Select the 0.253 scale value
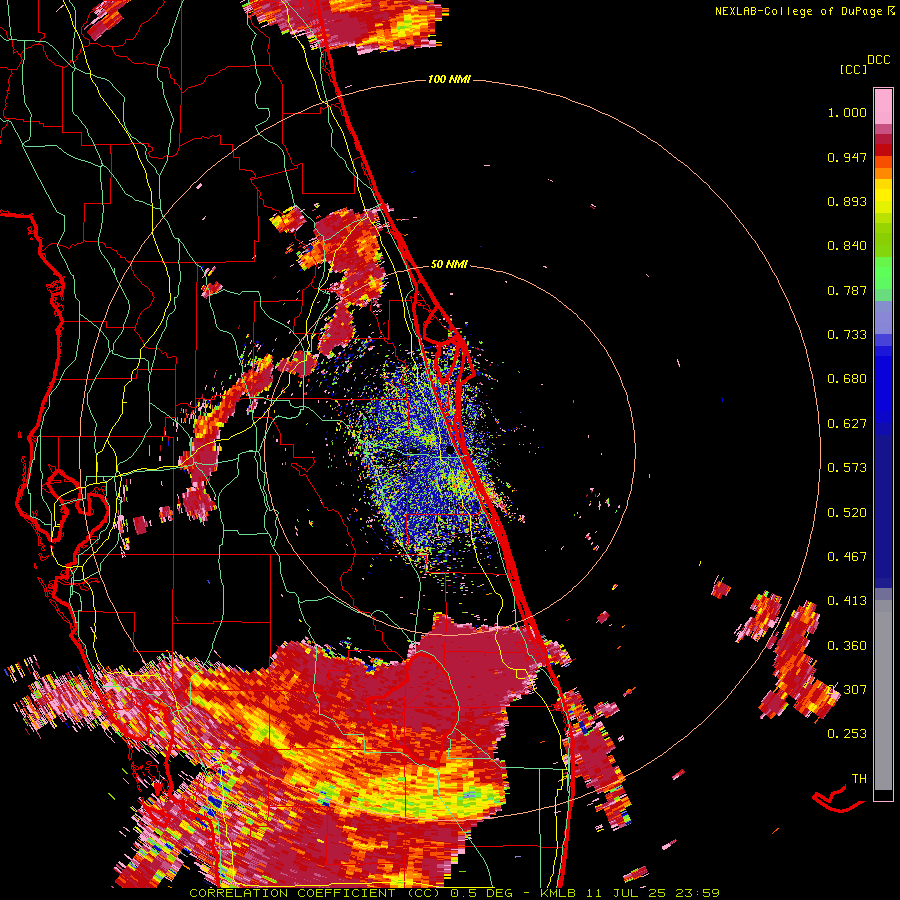This screenshot has width=900, height=900. pos(847,734)
